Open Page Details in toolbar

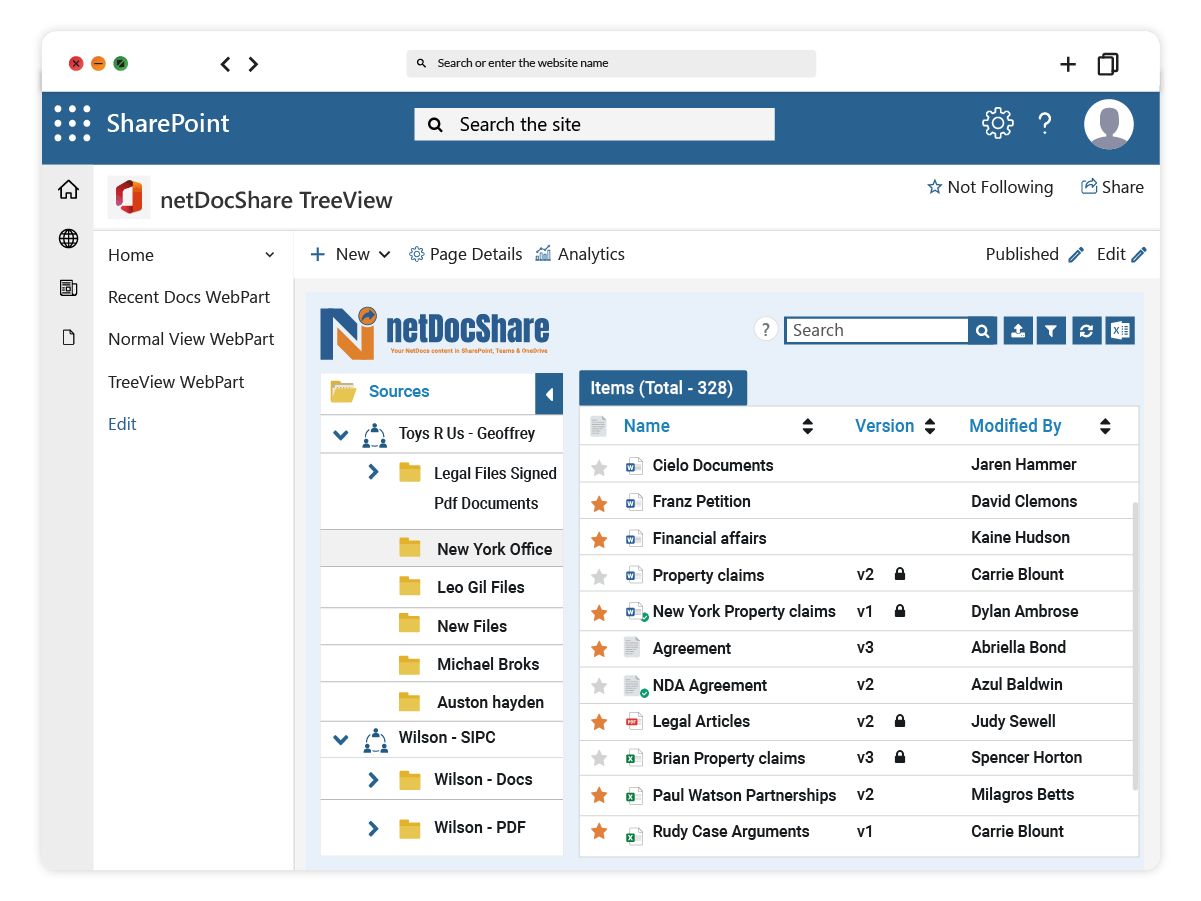466,254
